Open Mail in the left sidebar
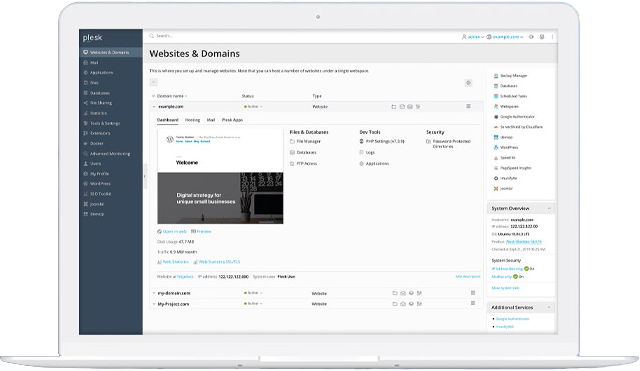The width and height of the screenshot is (640, 371). tap(91, 62)
